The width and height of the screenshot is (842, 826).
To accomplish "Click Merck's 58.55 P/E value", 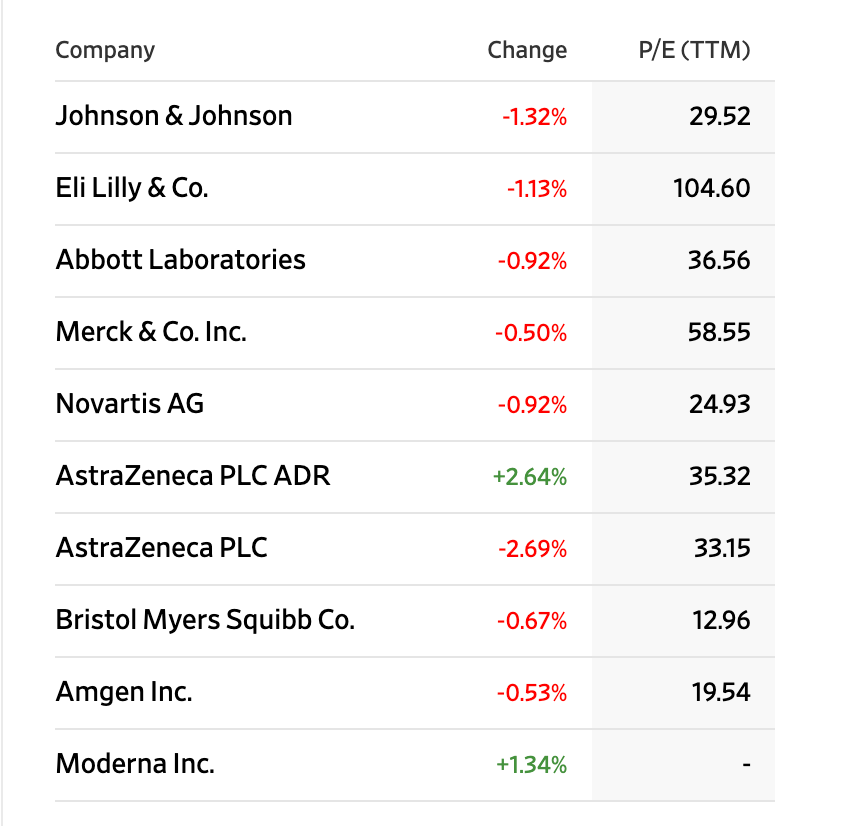I will coord(719,332).
